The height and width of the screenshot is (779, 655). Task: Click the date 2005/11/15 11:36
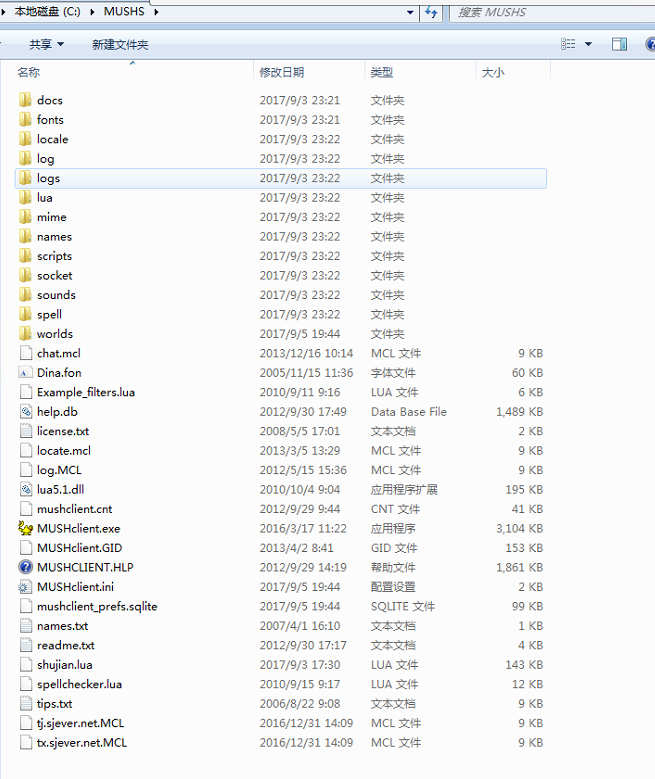click(306, 373)
